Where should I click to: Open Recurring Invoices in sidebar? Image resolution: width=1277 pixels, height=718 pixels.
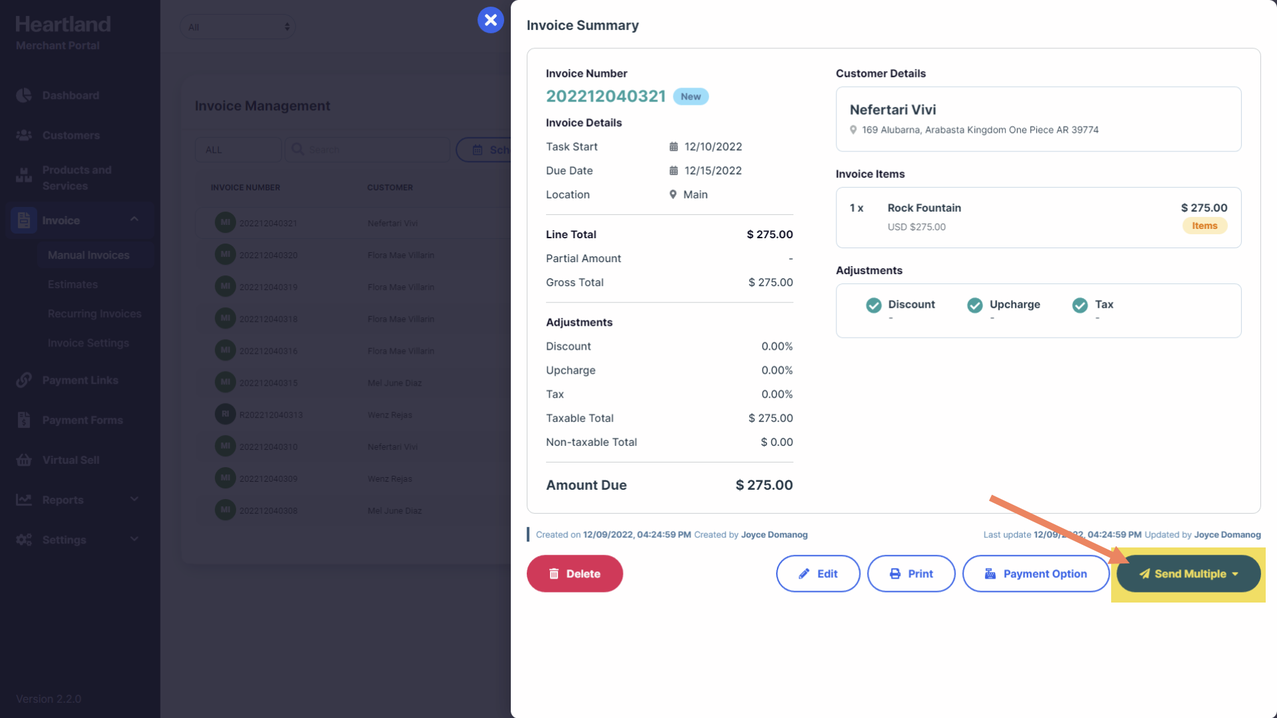point(94,314)
